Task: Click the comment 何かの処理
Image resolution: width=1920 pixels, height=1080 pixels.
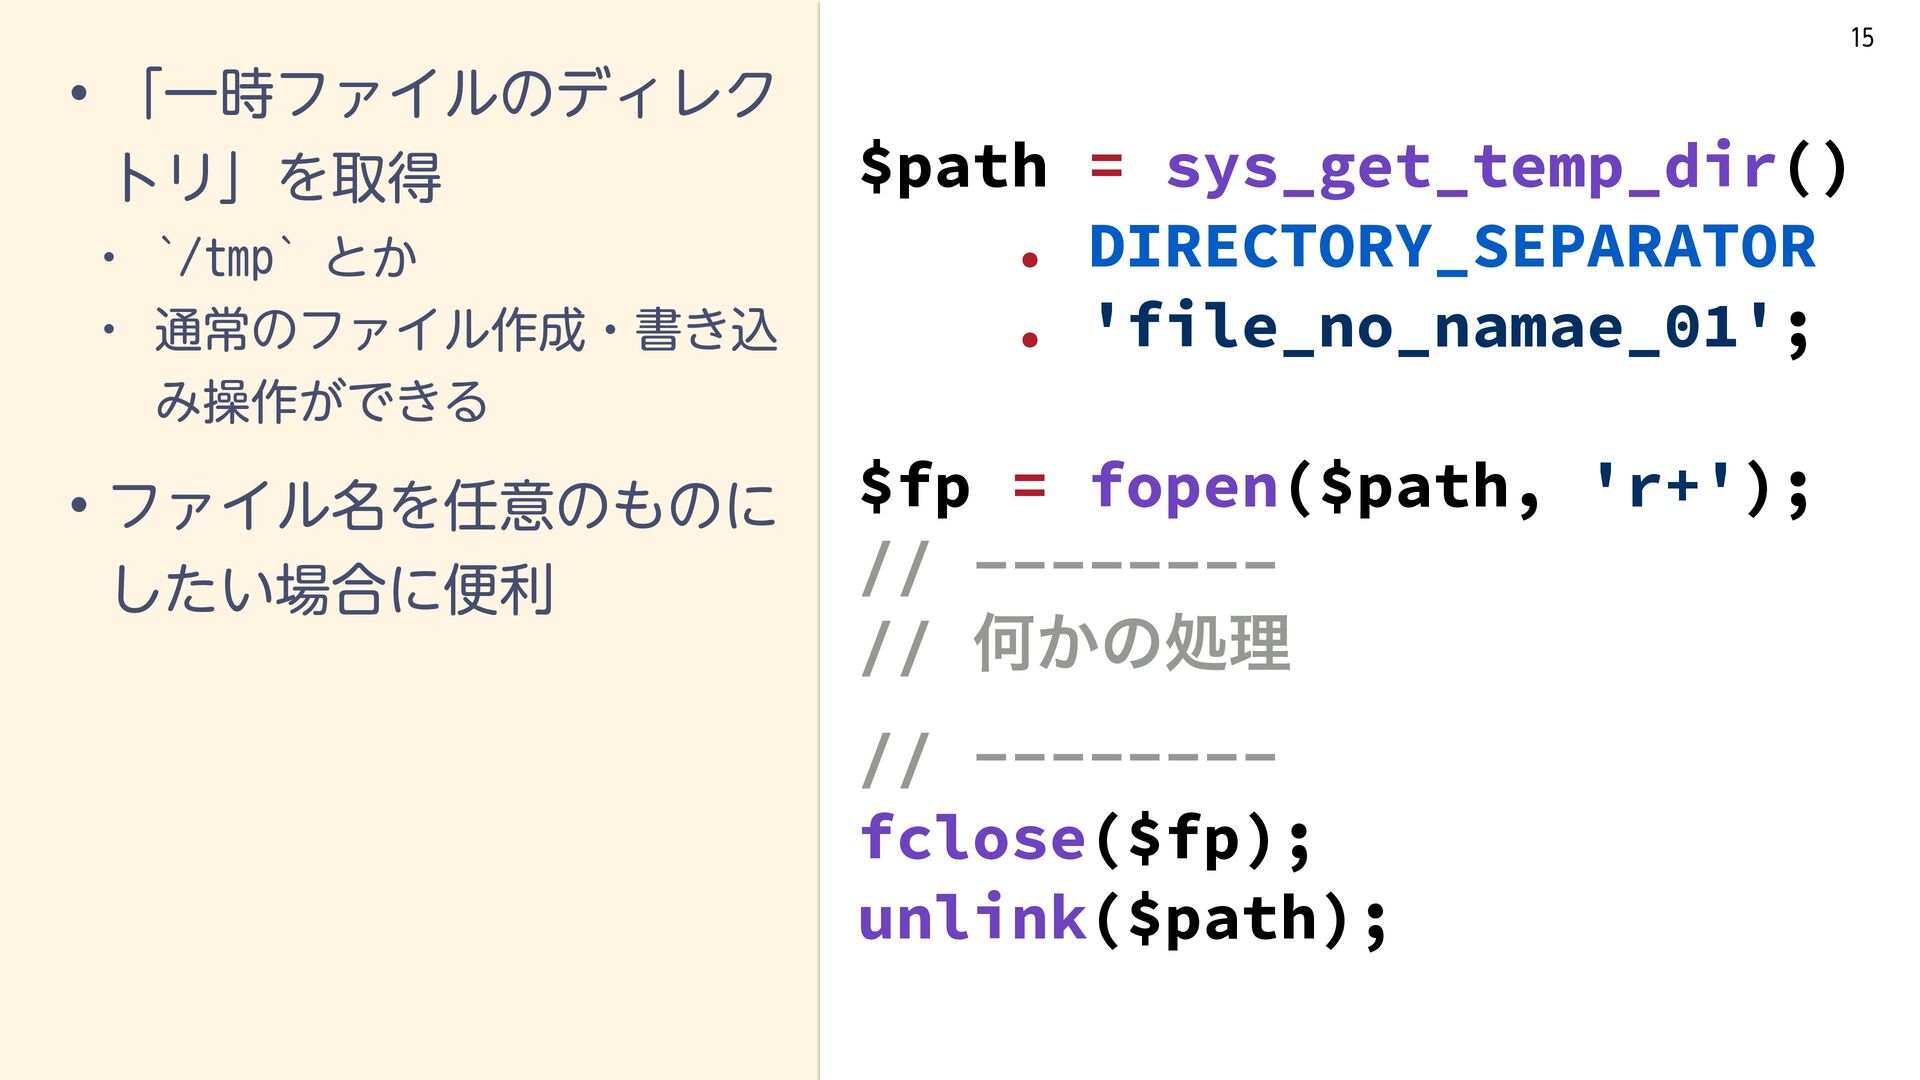Action: pyautogui.click(x=1131, y=643)
